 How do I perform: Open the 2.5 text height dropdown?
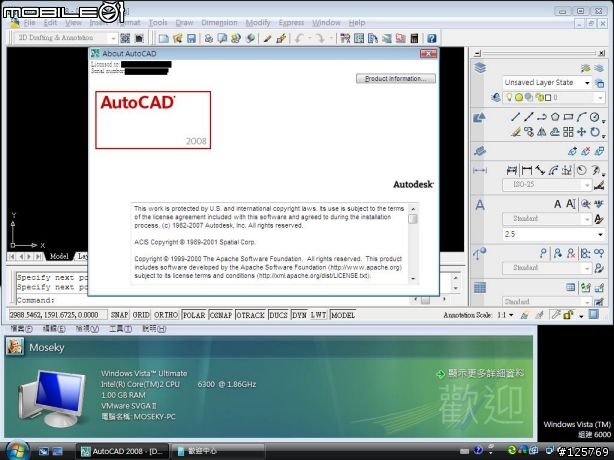tap(600, 234)
